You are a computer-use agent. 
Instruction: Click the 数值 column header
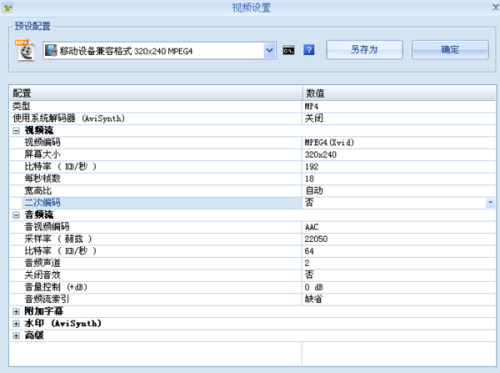pos(399,93)
